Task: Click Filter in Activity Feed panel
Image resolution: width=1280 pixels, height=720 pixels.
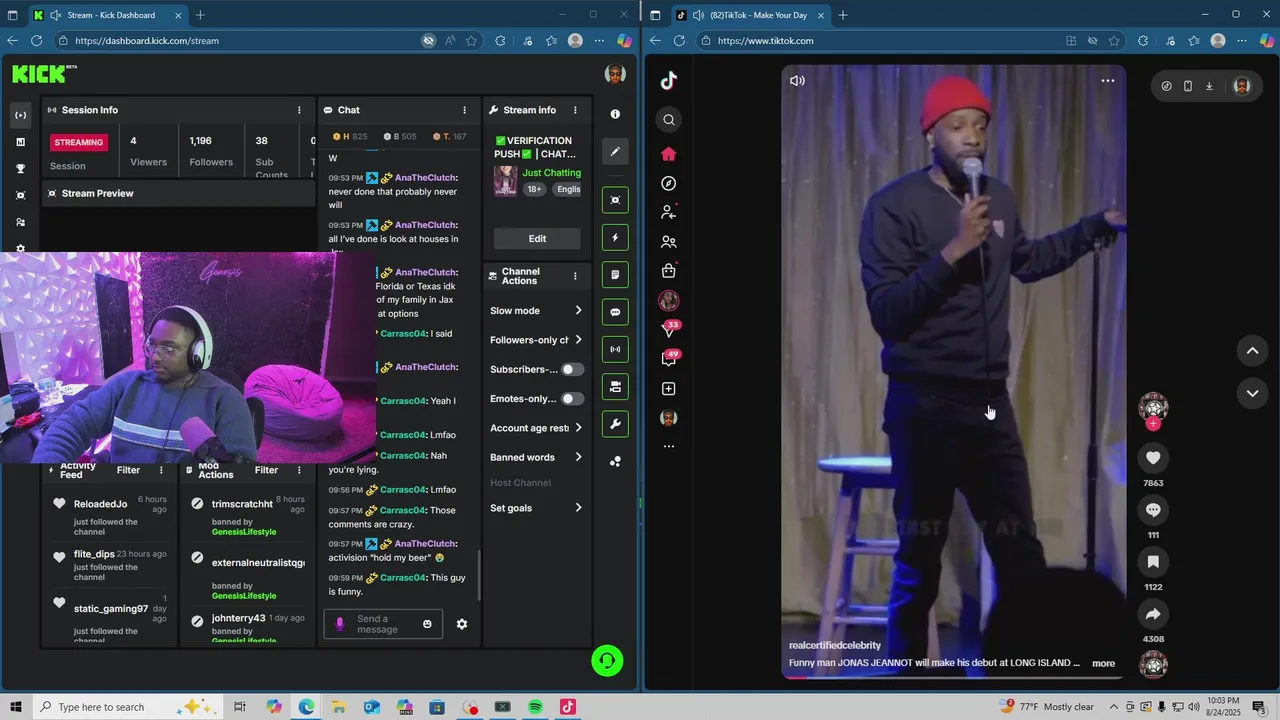Action: click(x=128, y=470)
